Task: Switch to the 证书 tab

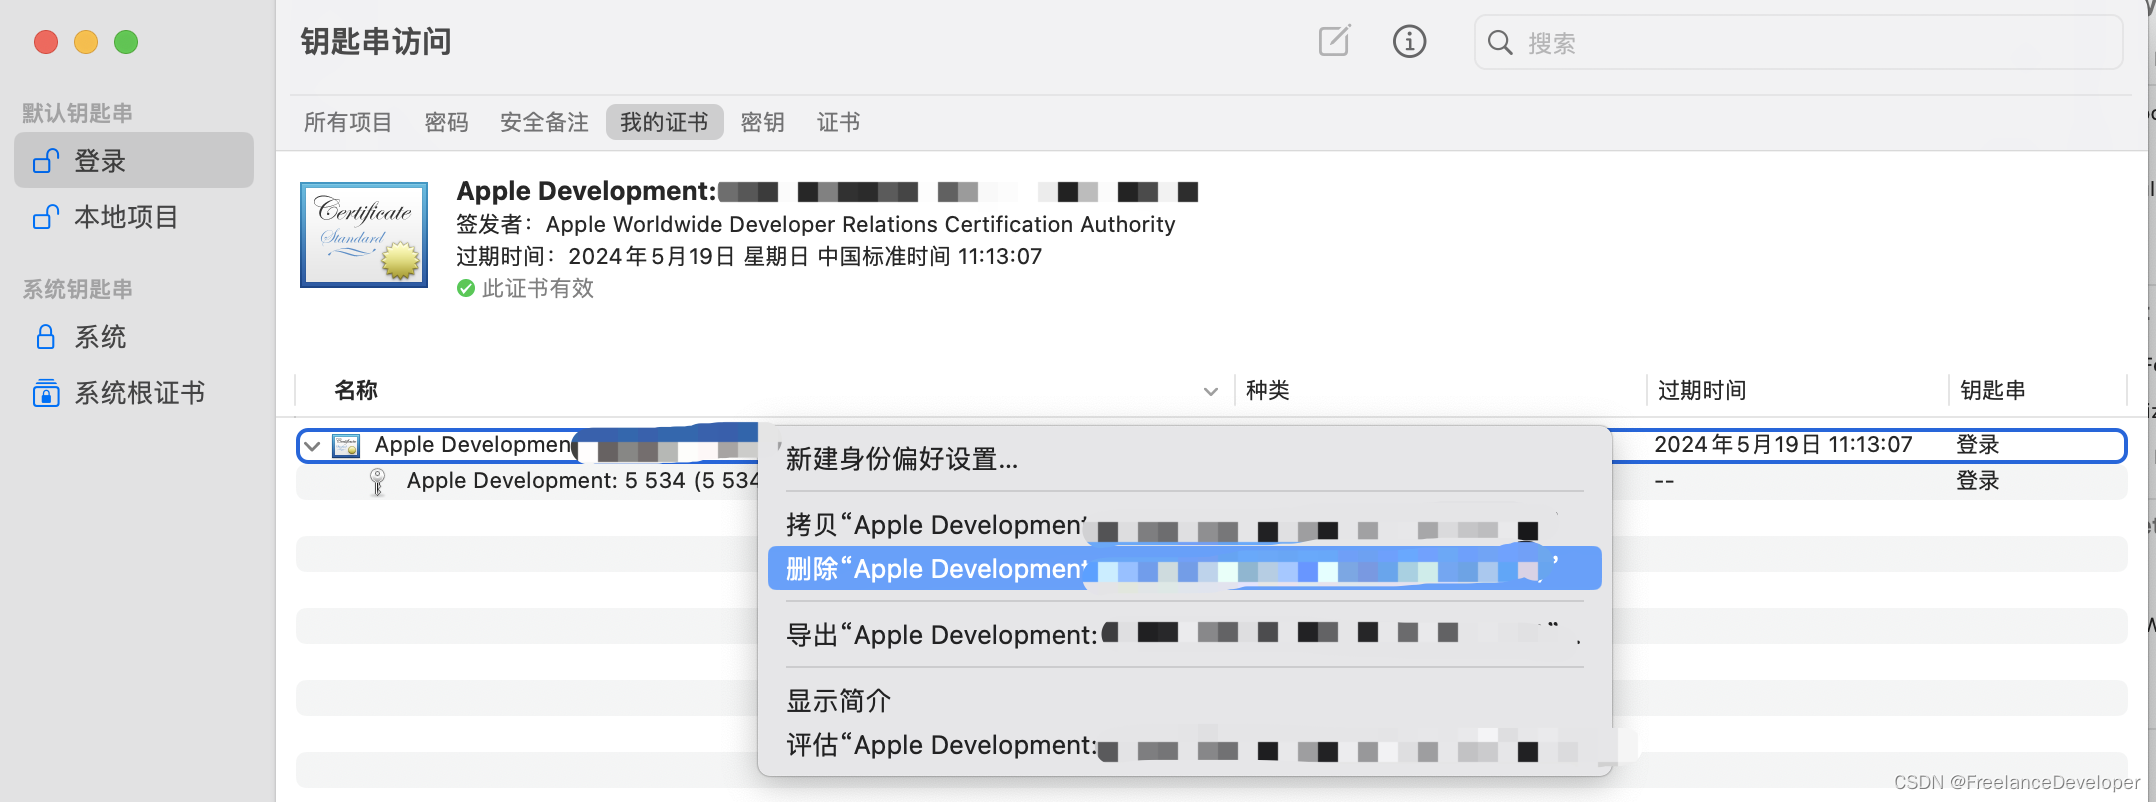Action: (x=838, y=122)
